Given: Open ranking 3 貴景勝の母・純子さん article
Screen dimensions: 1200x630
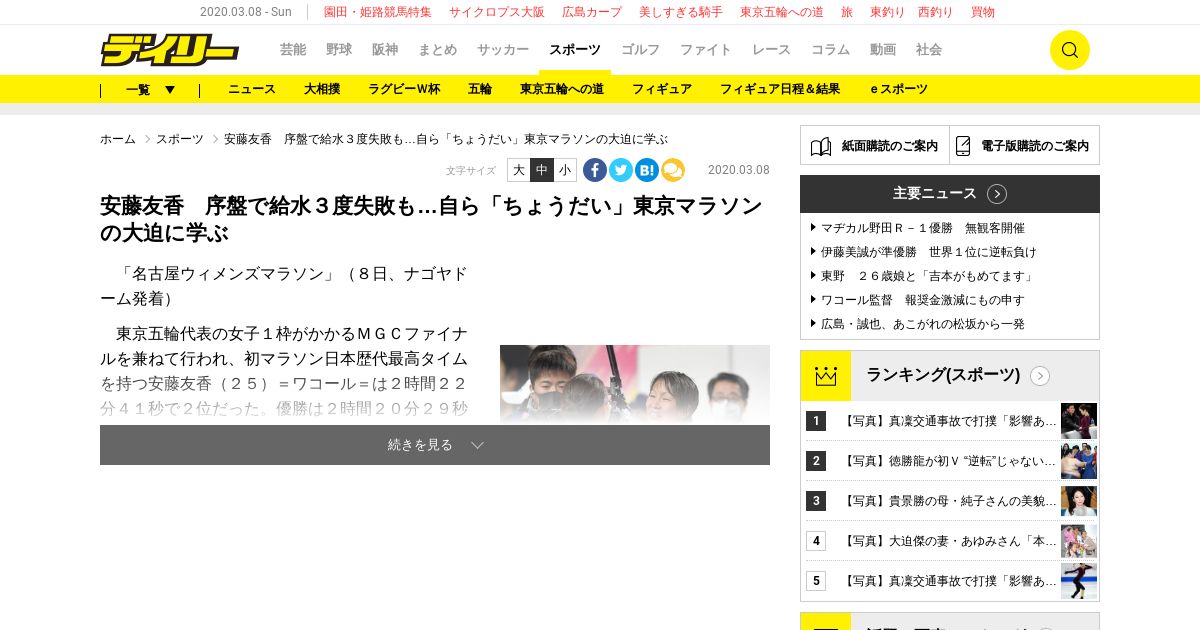Looking at the screenshot, I should 950,501.
